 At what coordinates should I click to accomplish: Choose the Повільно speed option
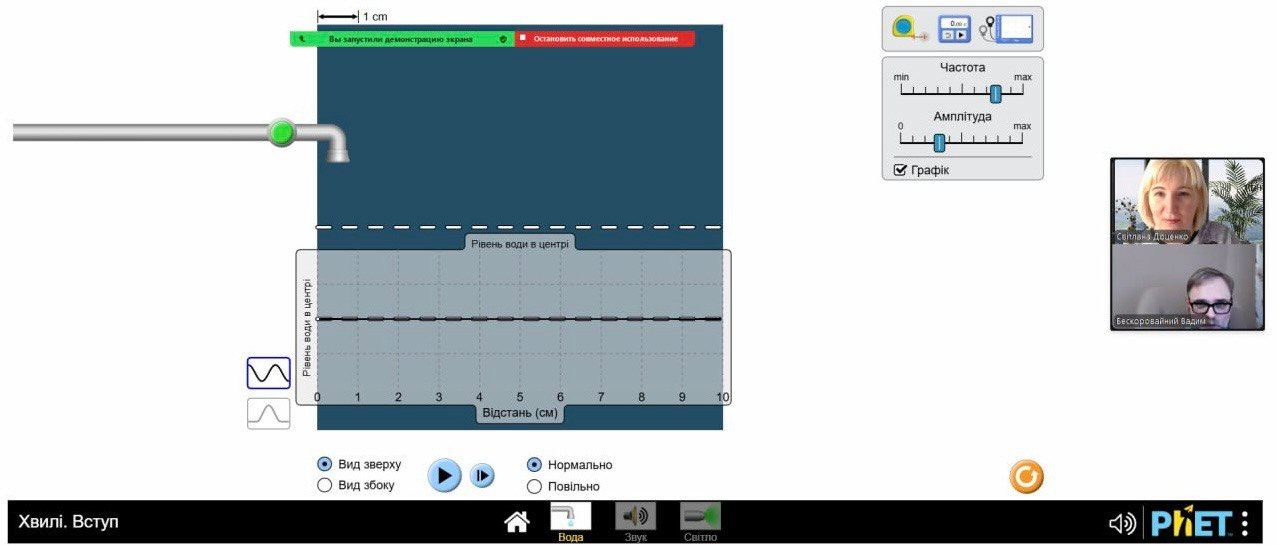(x=534, y=486)
